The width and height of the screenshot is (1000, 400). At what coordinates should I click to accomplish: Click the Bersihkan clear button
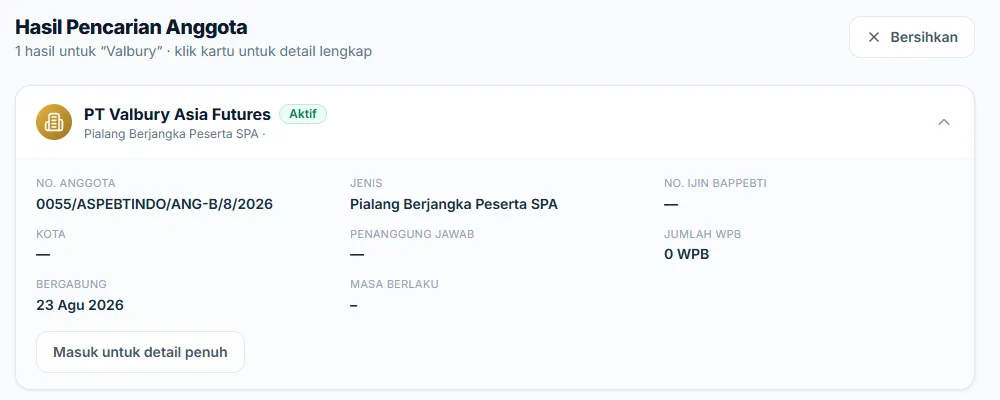tap(911, 37)
